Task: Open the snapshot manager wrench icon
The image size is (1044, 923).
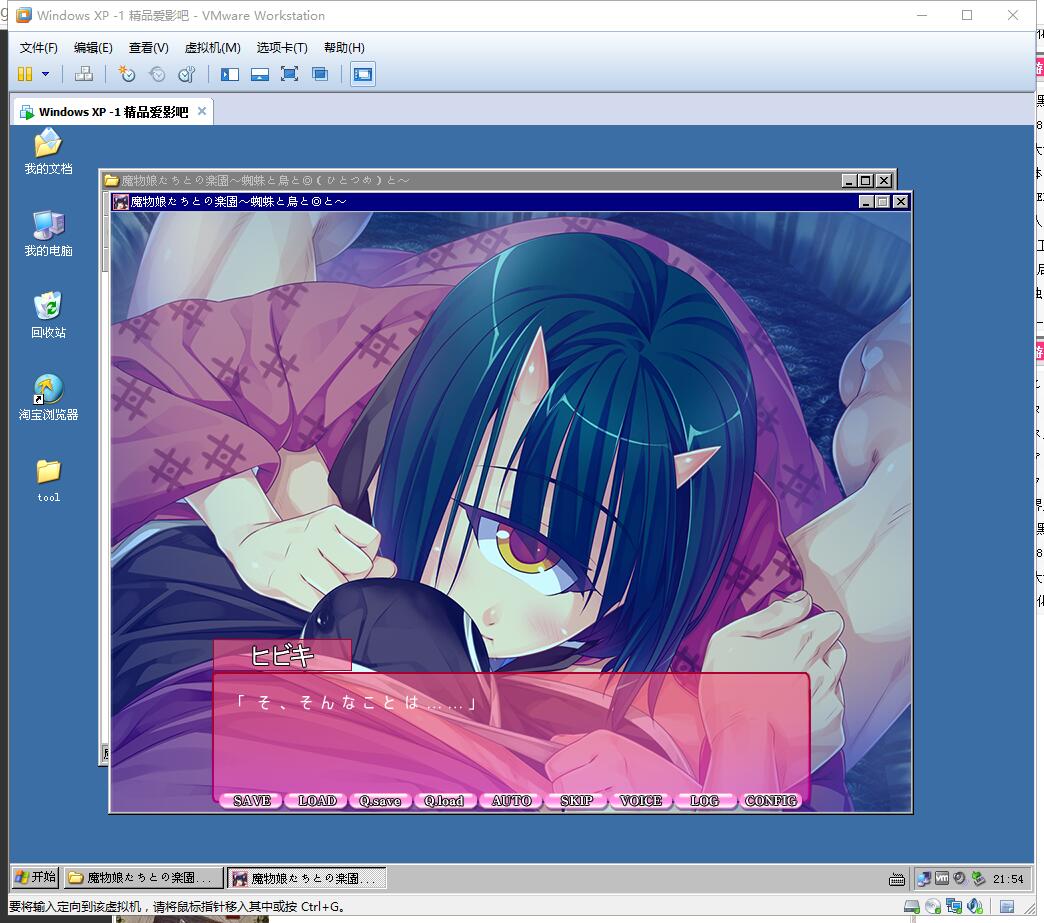Action: pyautogui.click(x=187, y=74)
